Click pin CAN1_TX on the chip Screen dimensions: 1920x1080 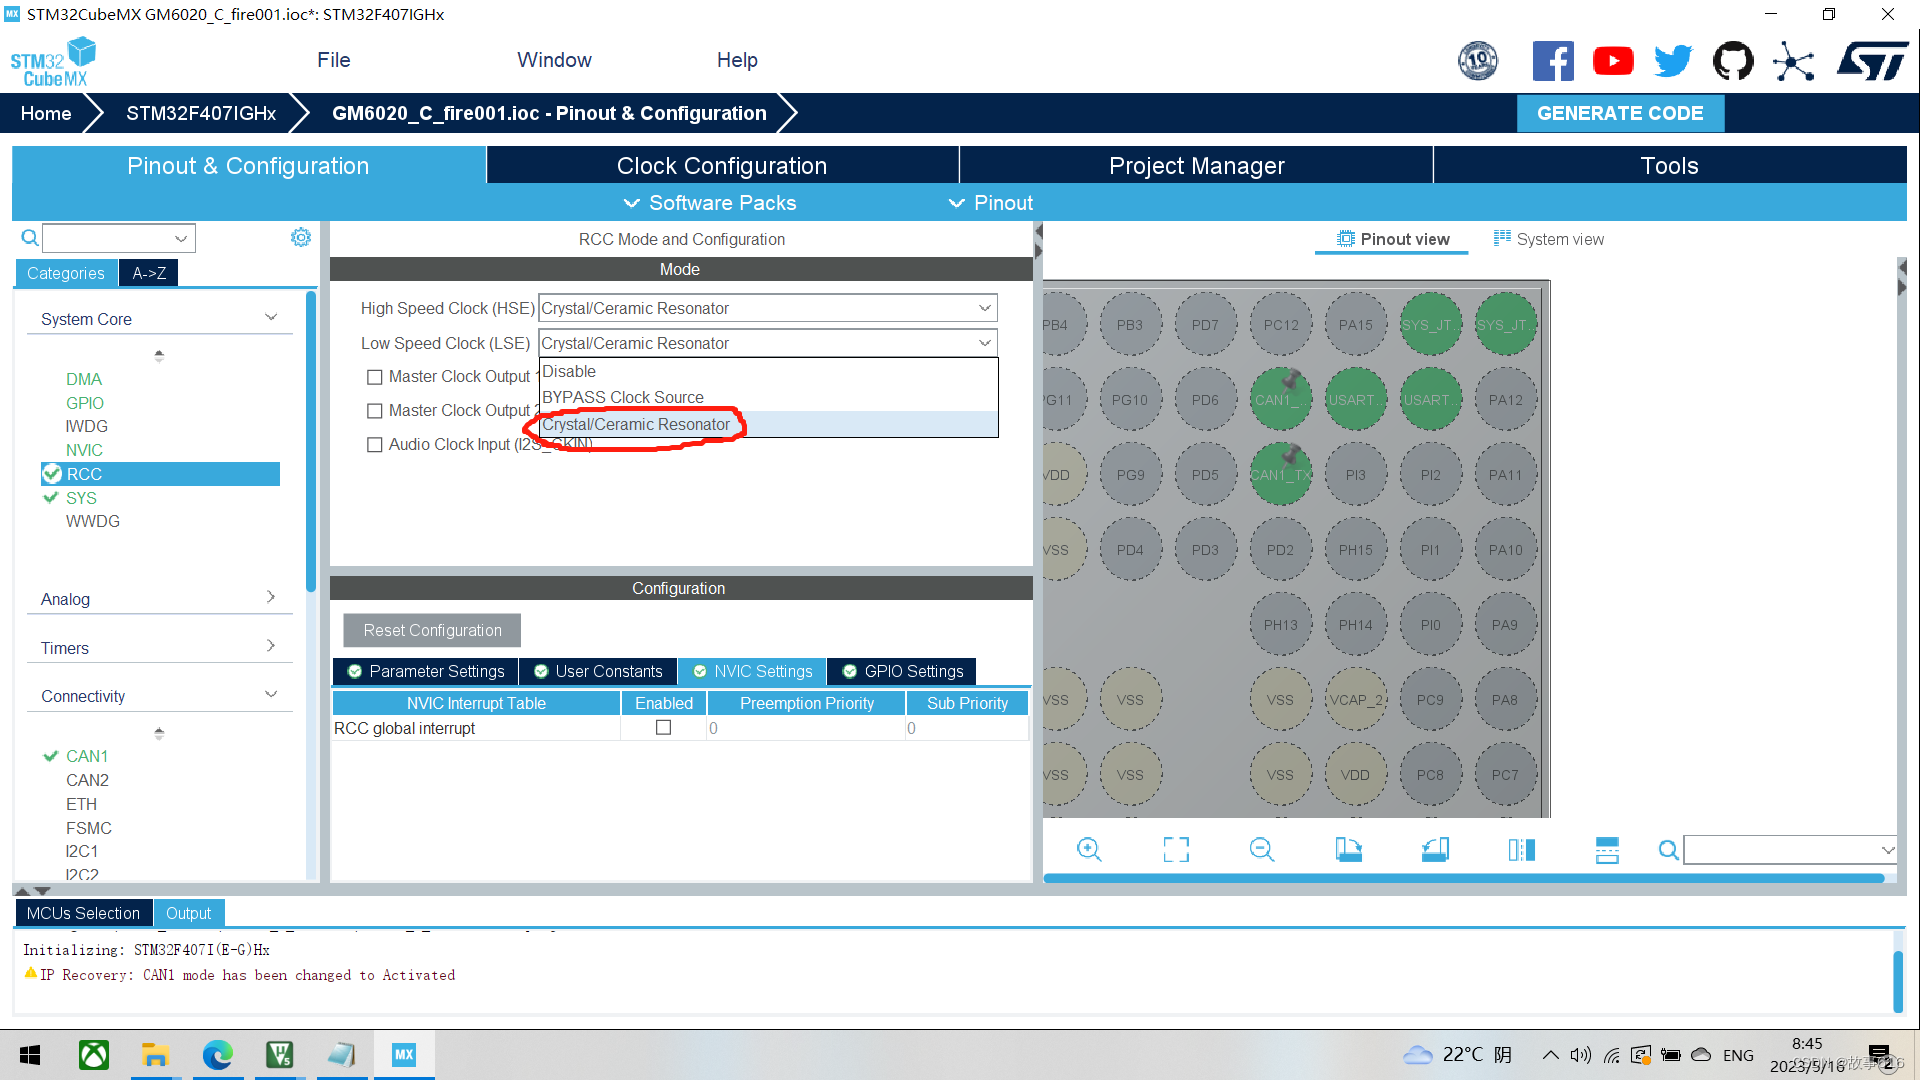[x=1280, y=474]
